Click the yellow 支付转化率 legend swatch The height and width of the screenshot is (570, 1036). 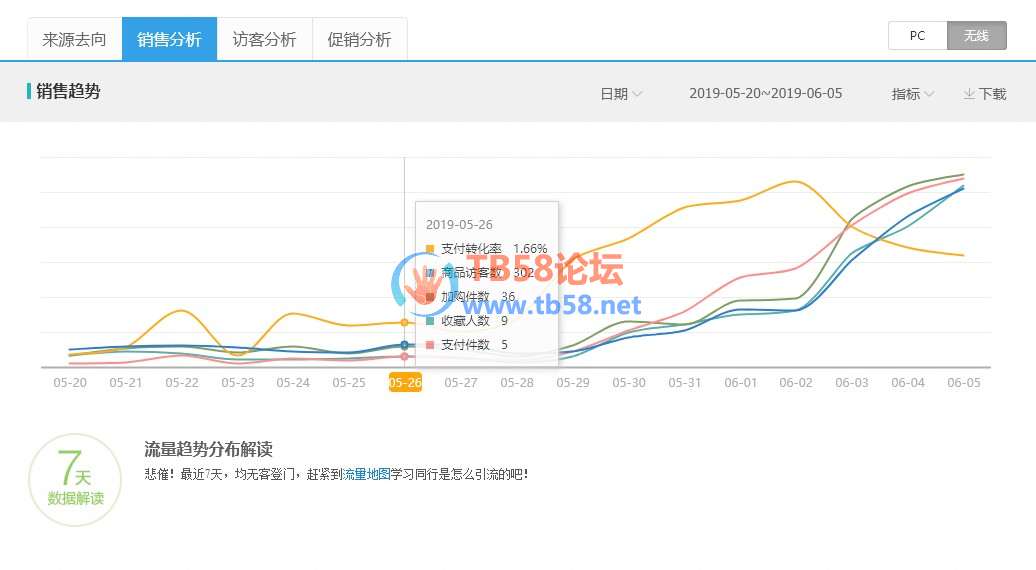click(x=430, y=249)
